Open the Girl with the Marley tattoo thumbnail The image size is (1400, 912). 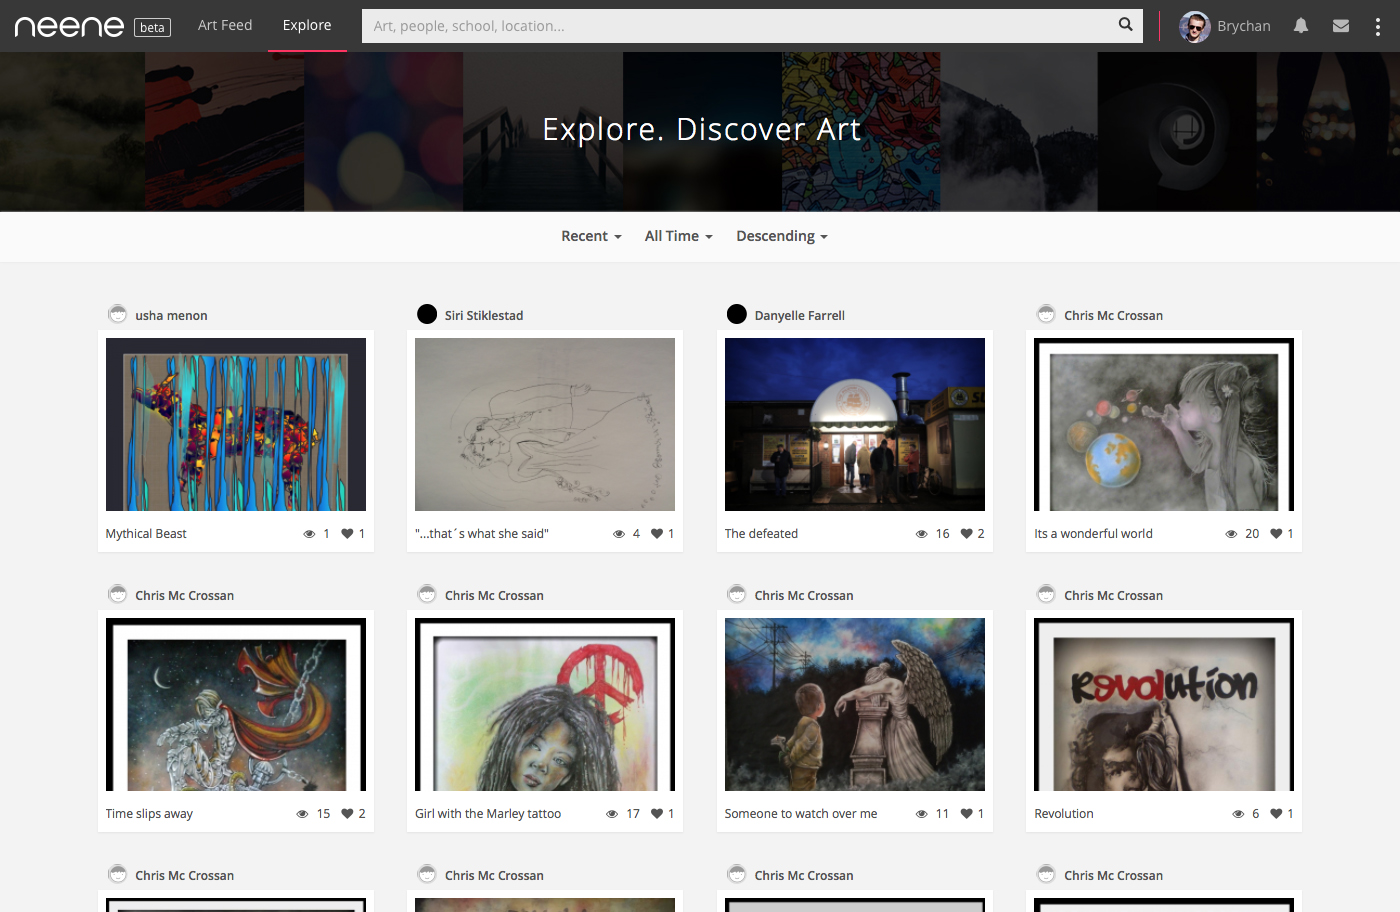tap(545, 704)
